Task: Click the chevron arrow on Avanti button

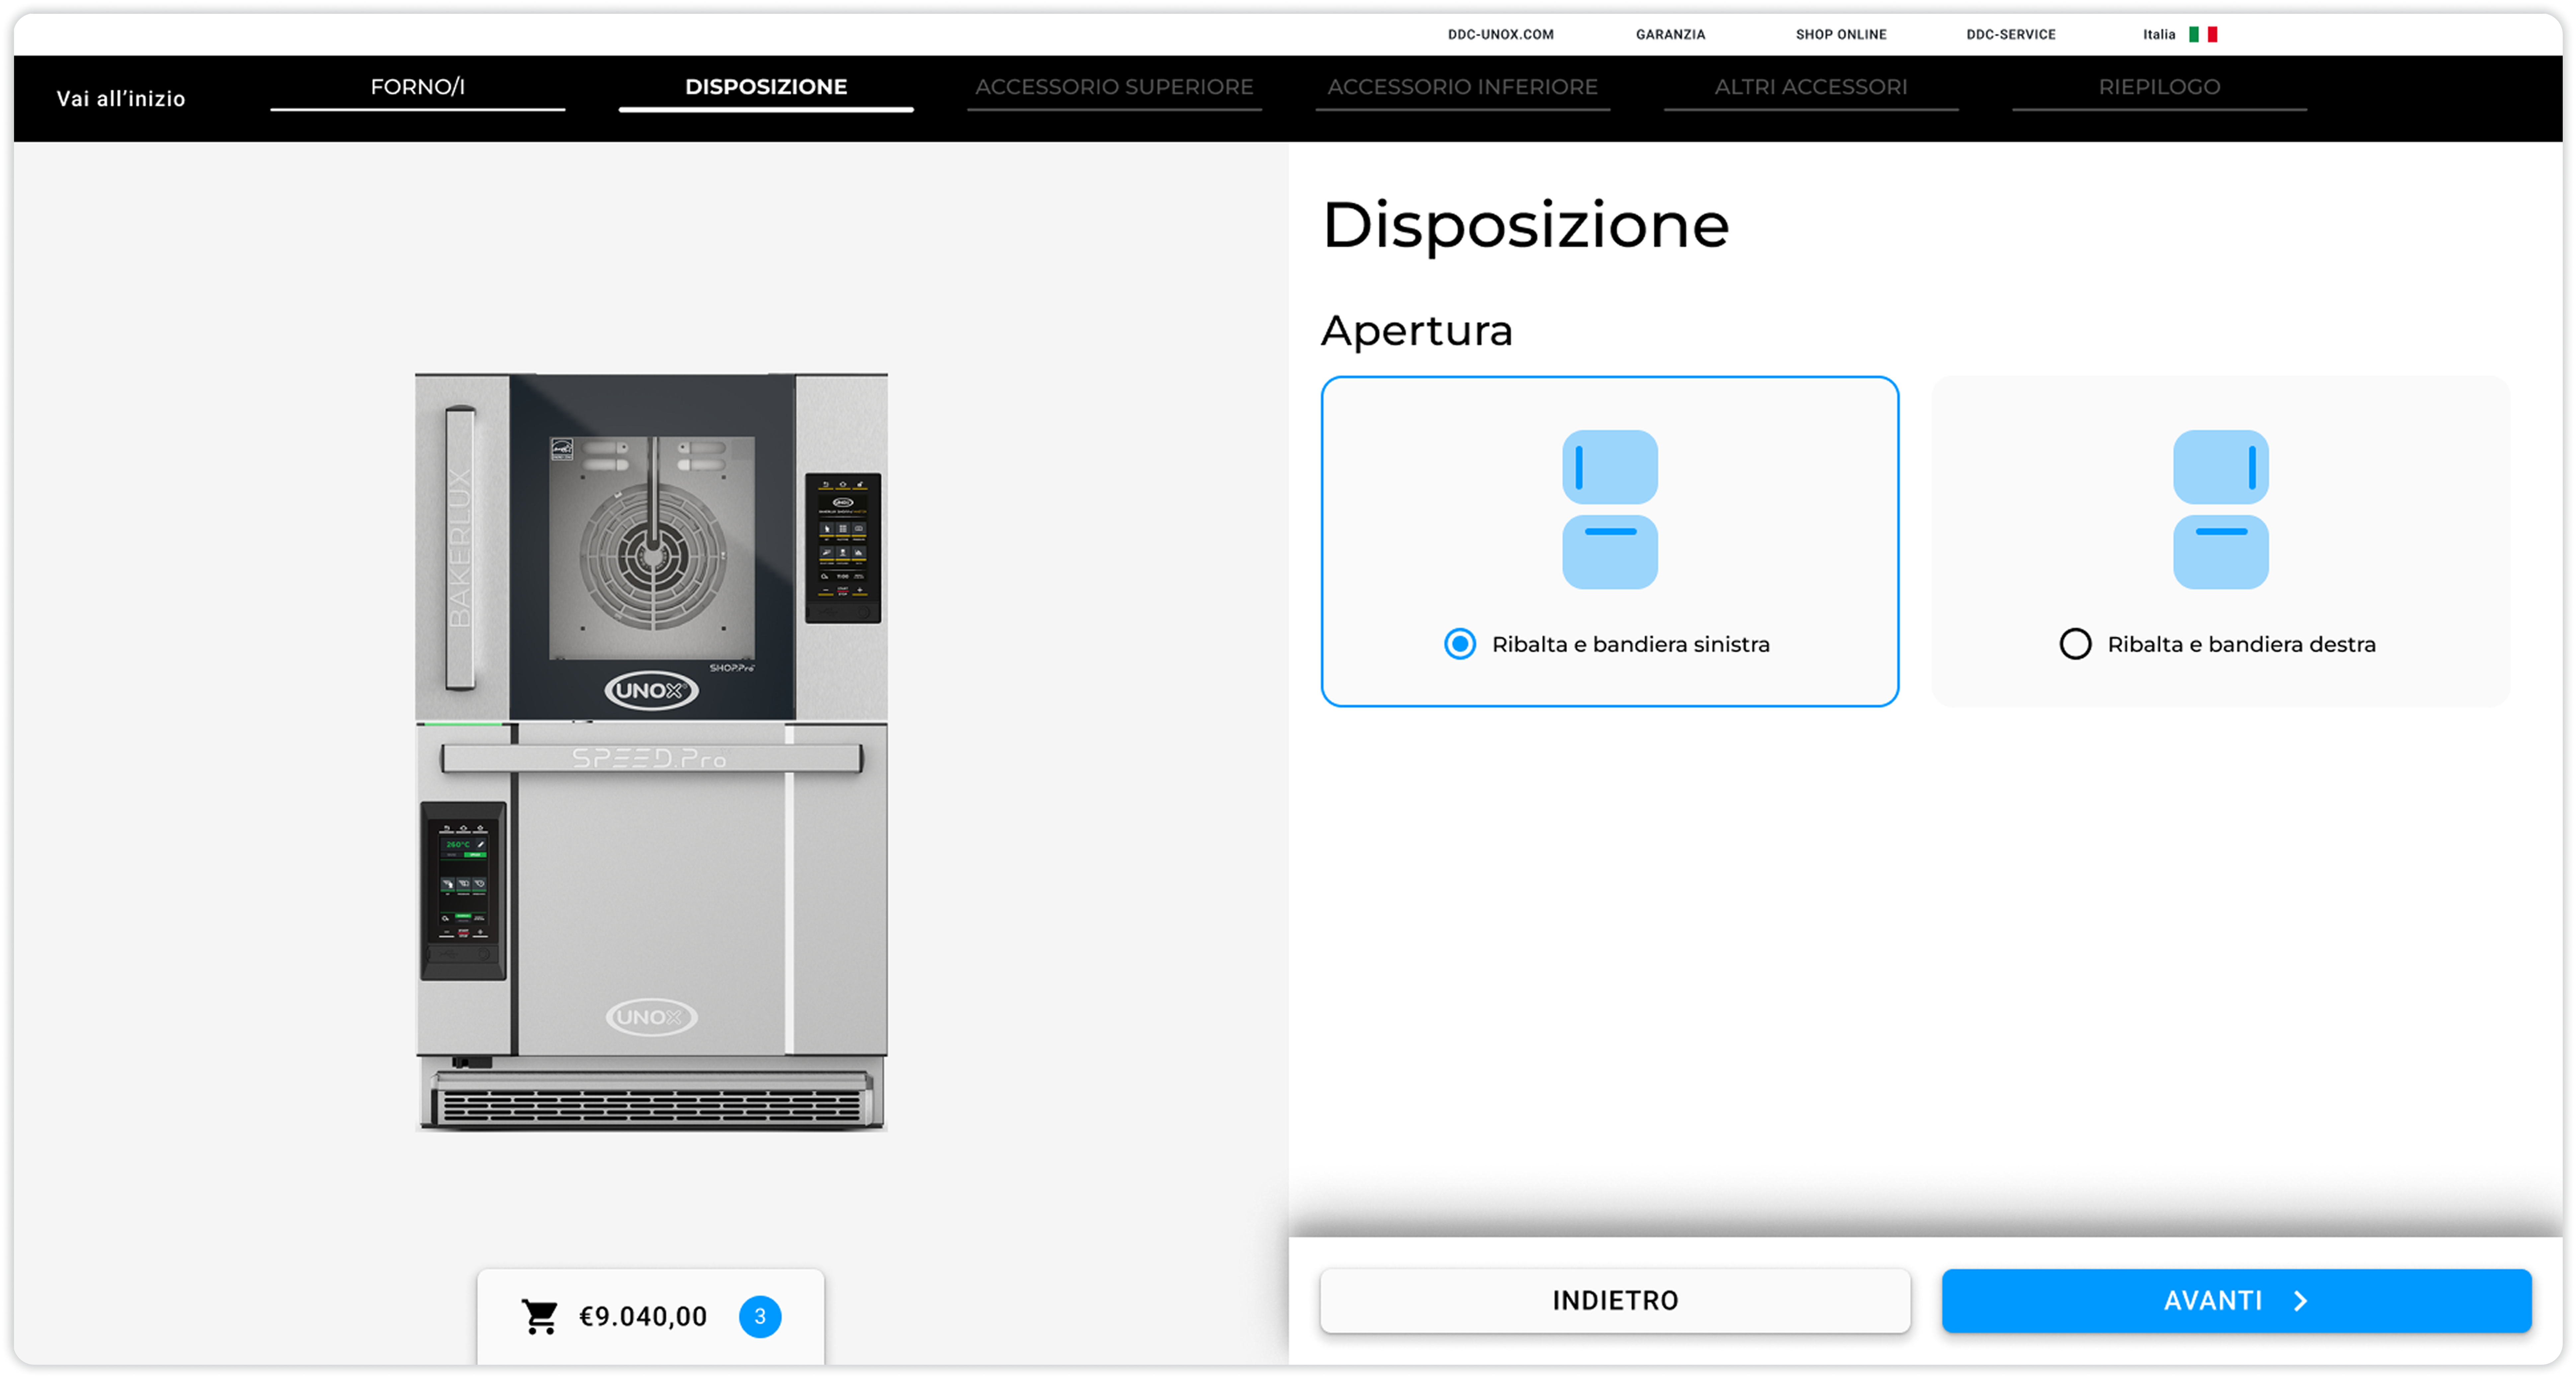Action: [x=2301, y=1301]
